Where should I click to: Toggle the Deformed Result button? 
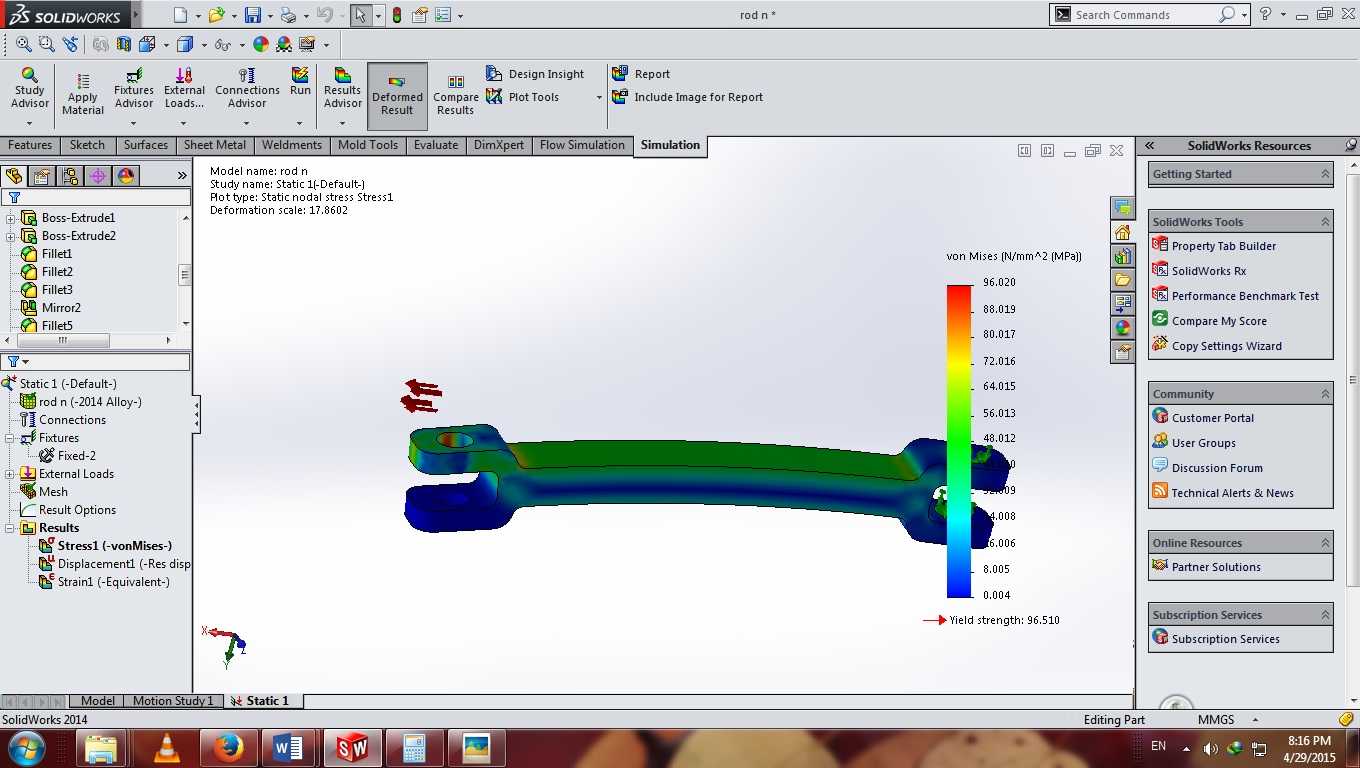tap(397, 96)
